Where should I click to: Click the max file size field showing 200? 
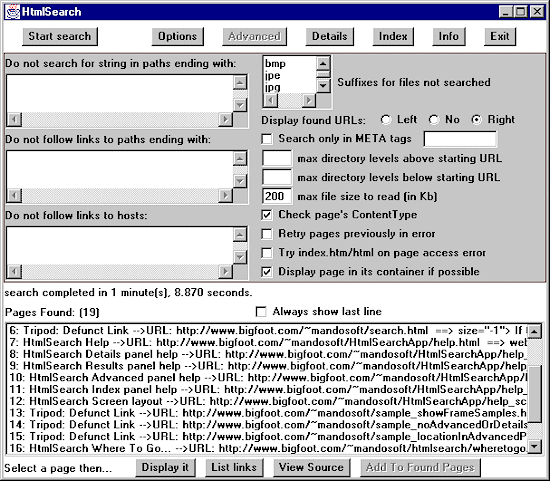(277, 196)
